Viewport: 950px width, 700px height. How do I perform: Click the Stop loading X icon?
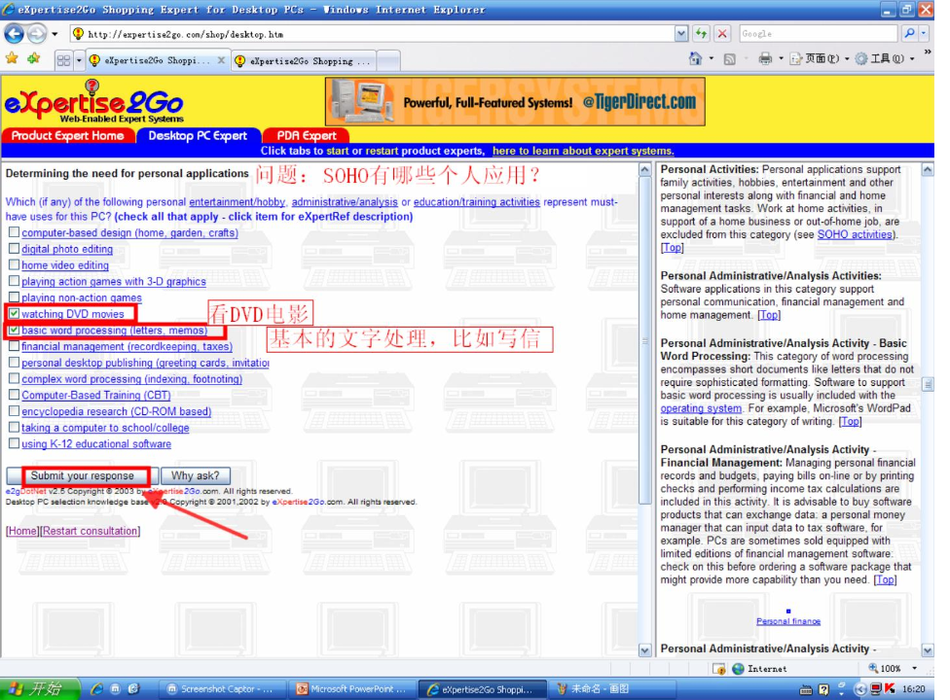[722, 34]
